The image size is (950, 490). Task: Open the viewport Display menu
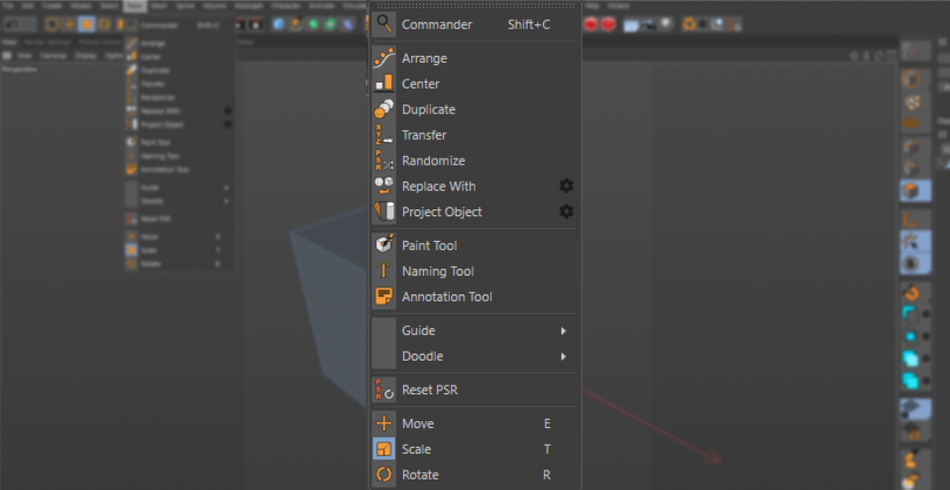85,55
